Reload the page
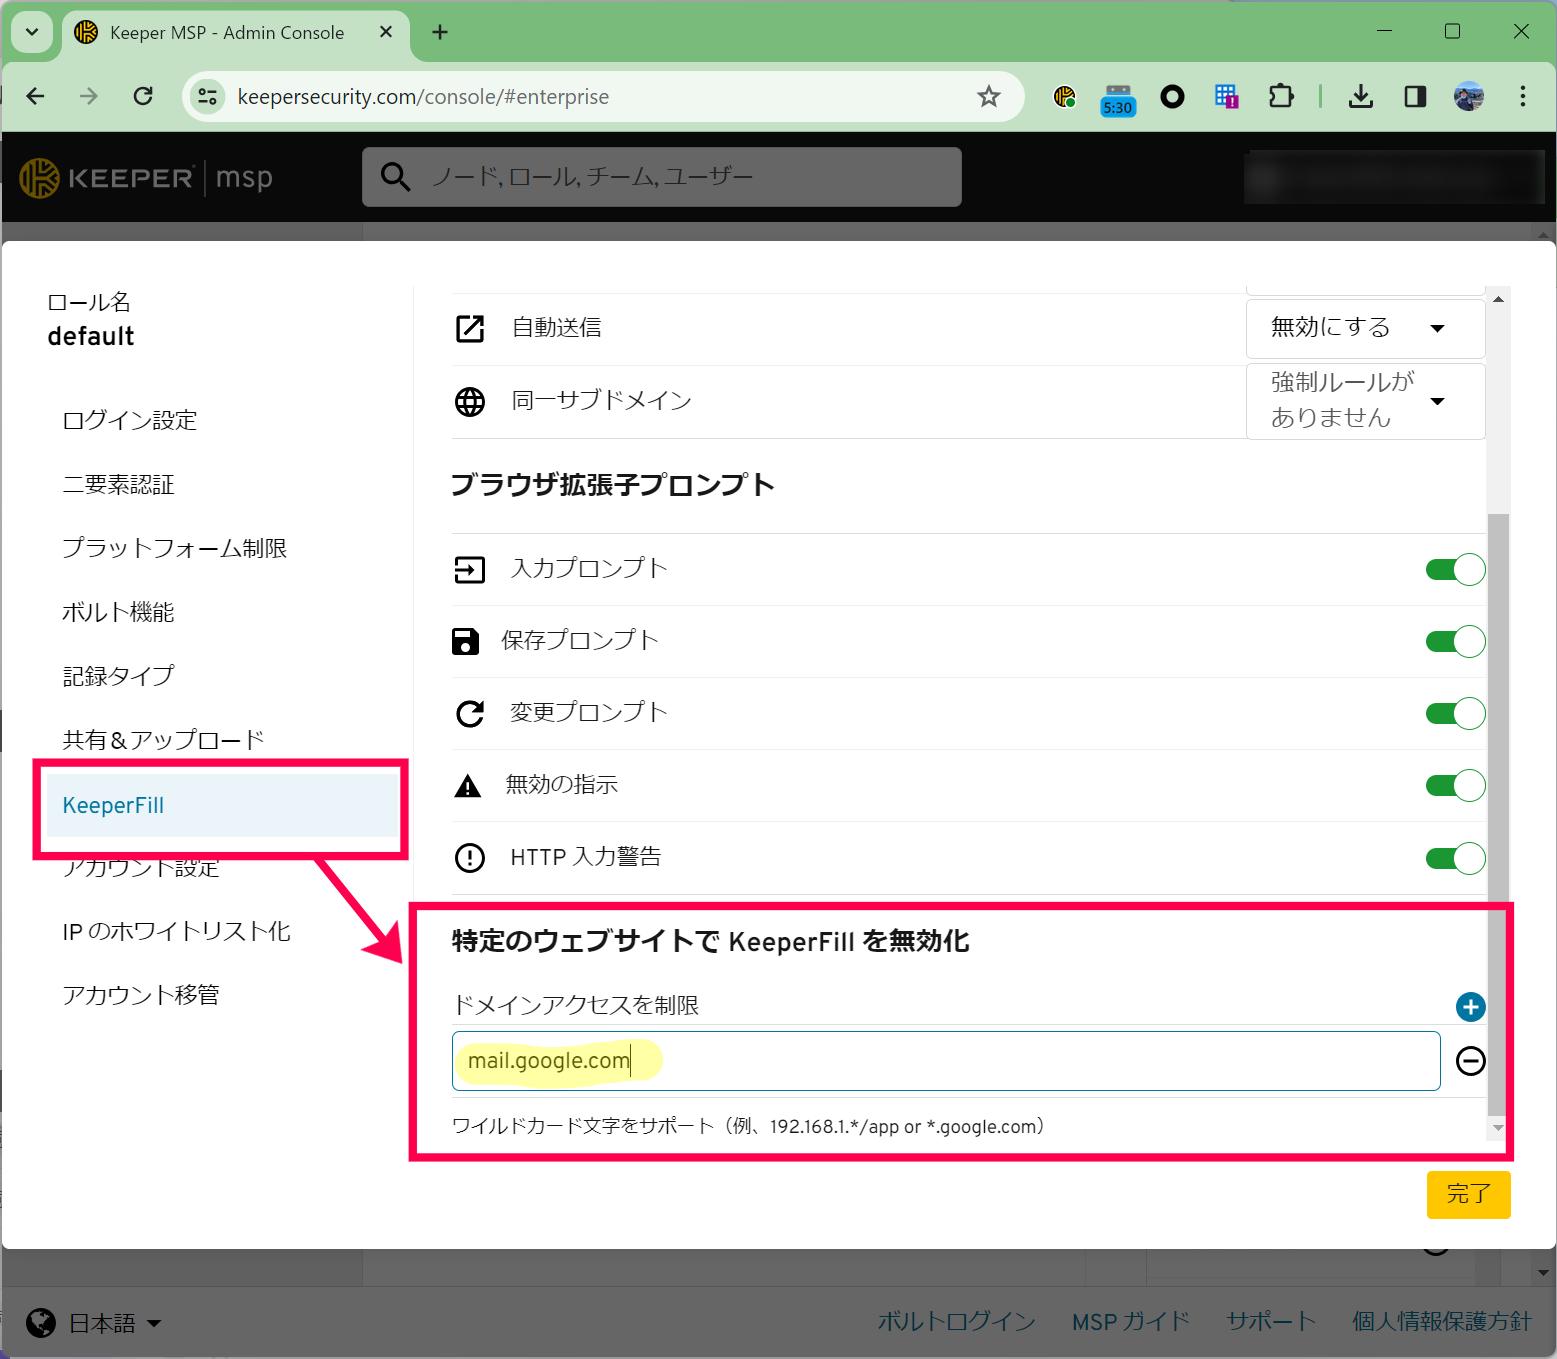Screen dimensions: 1557x1359 [143, 96]
